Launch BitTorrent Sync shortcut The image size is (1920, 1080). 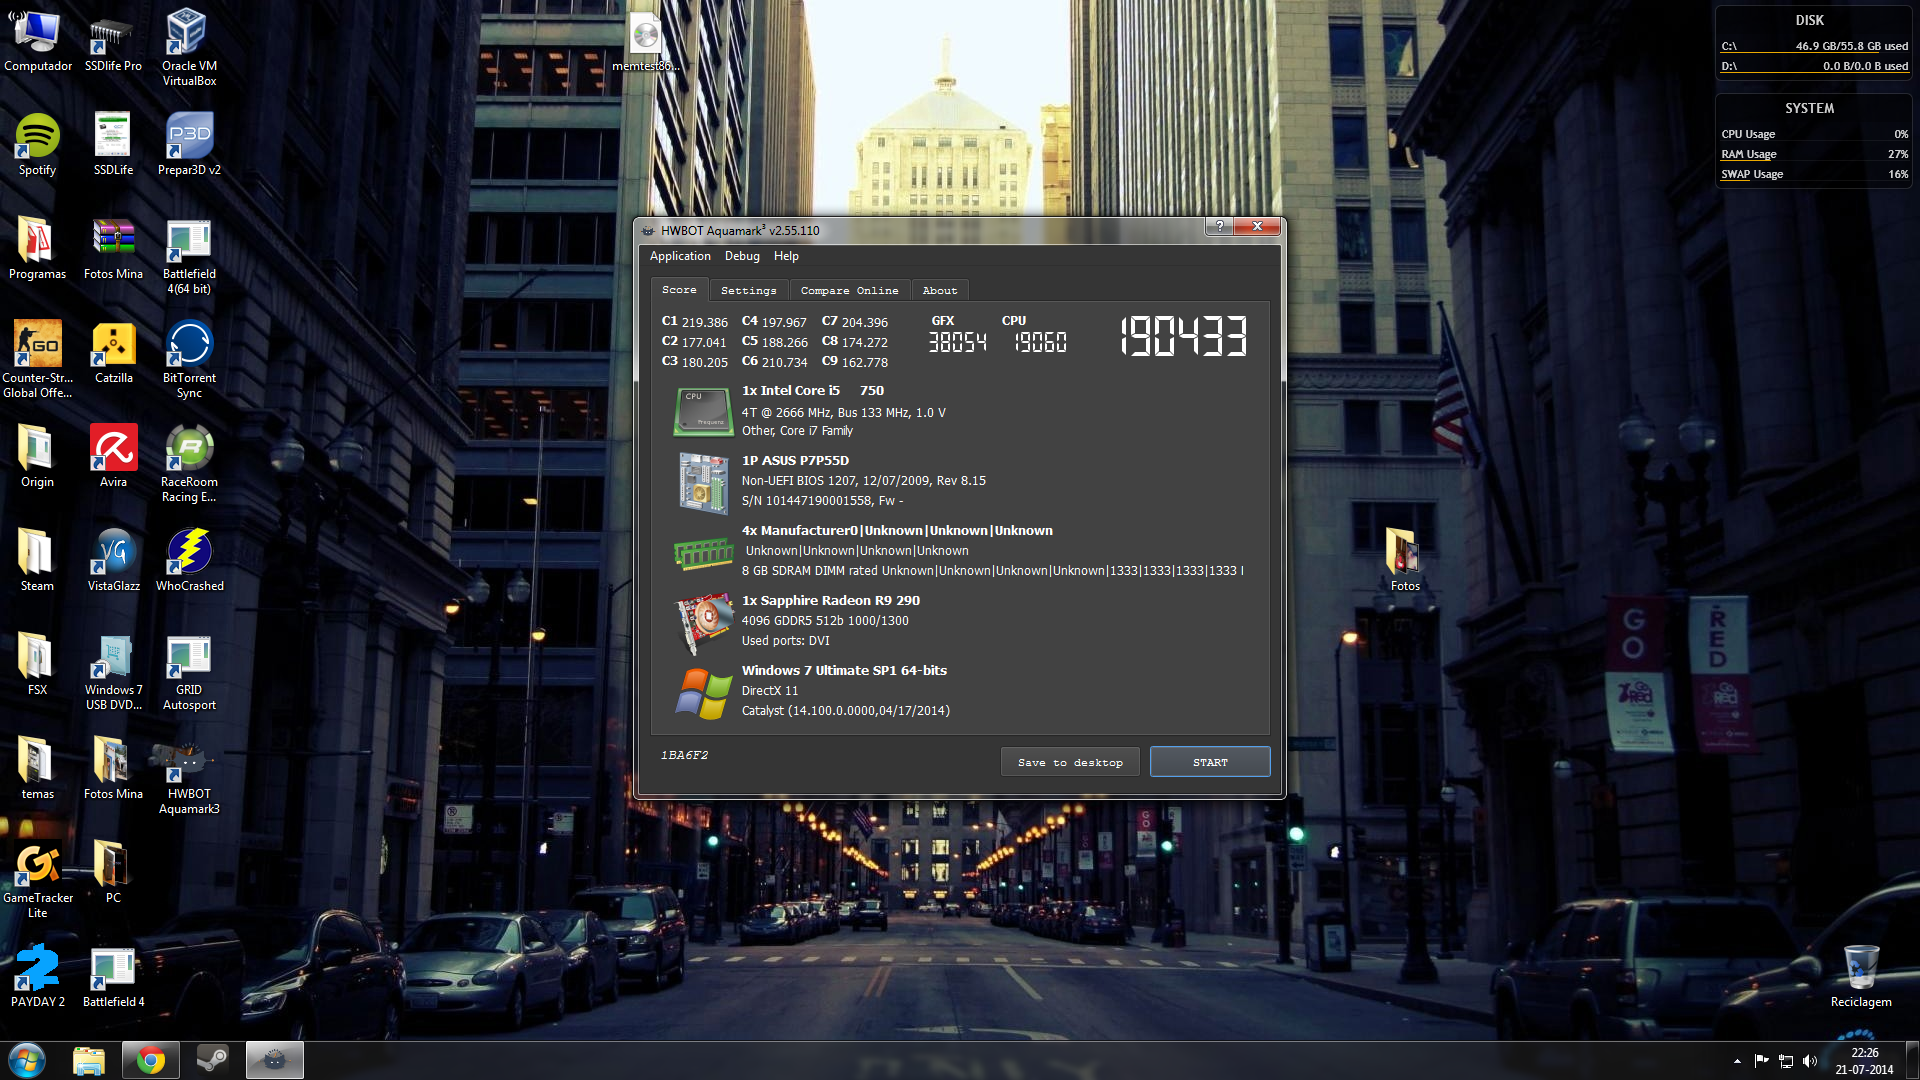pos(189,360)
